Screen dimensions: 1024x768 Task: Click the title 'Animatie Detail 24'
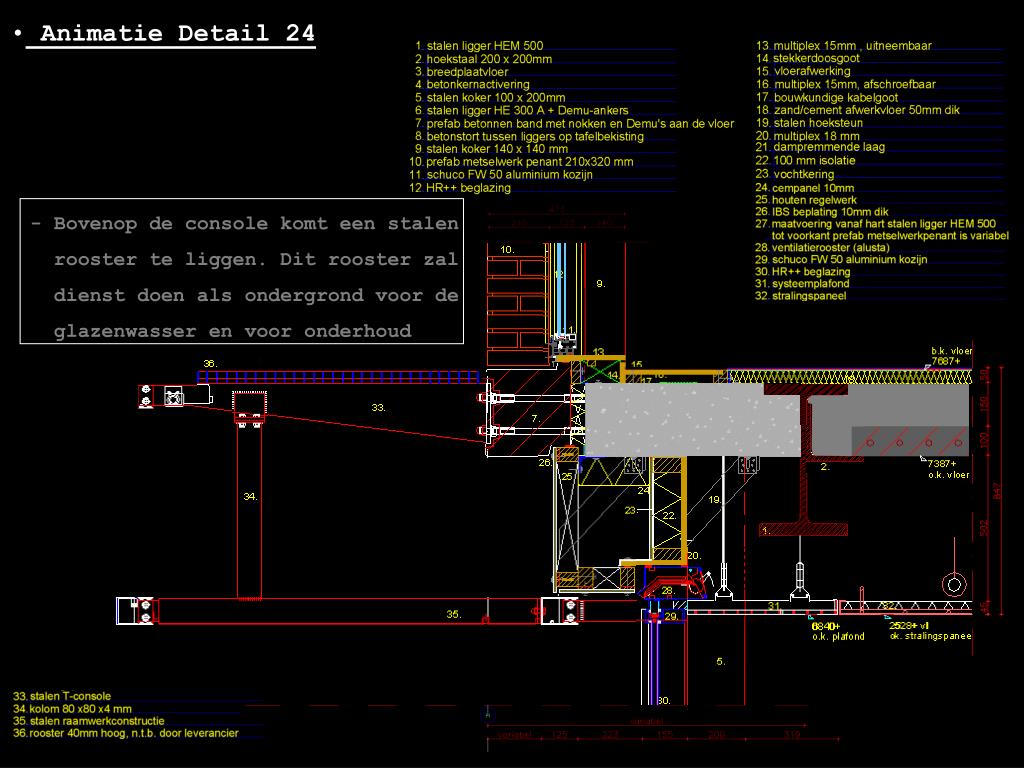(x=177, y=33)
